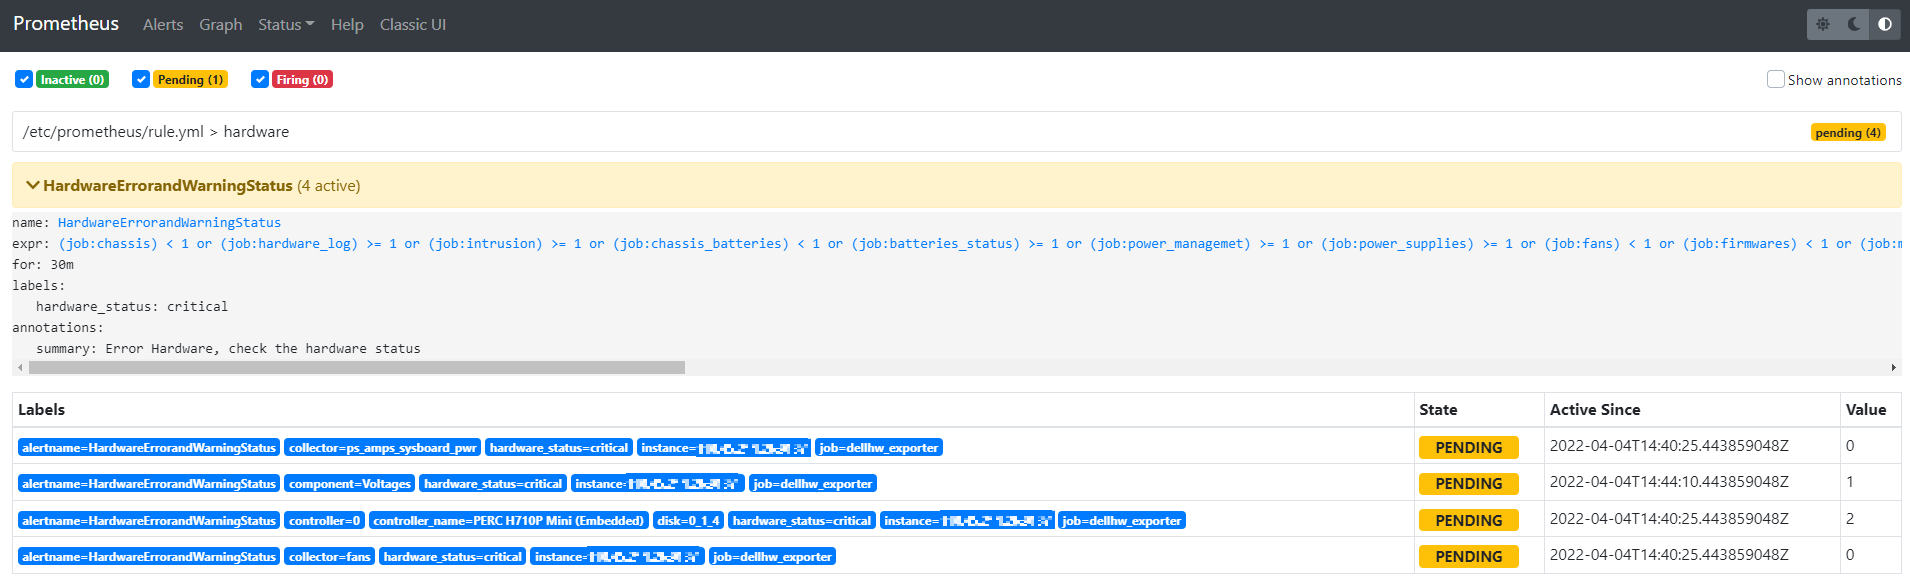Enable the Show annotations checkbox
Viewport: 1910px width, 581px height.
pyautogui.click(x=1776, y=79)
